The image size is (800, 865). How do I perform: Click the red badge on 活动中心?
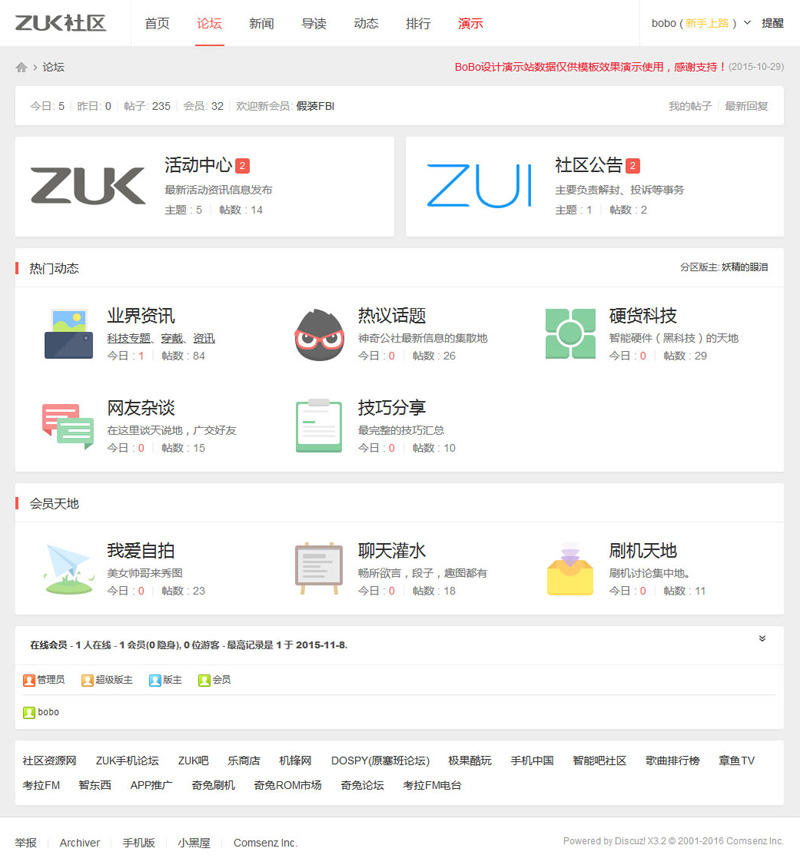[243, 165]
